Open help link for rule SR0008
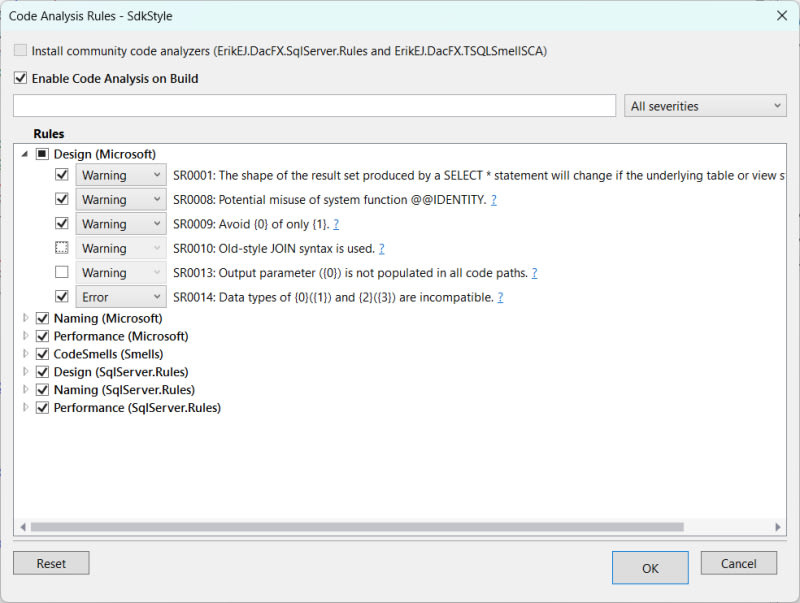 pyautogui.click(x=494, y=200)
